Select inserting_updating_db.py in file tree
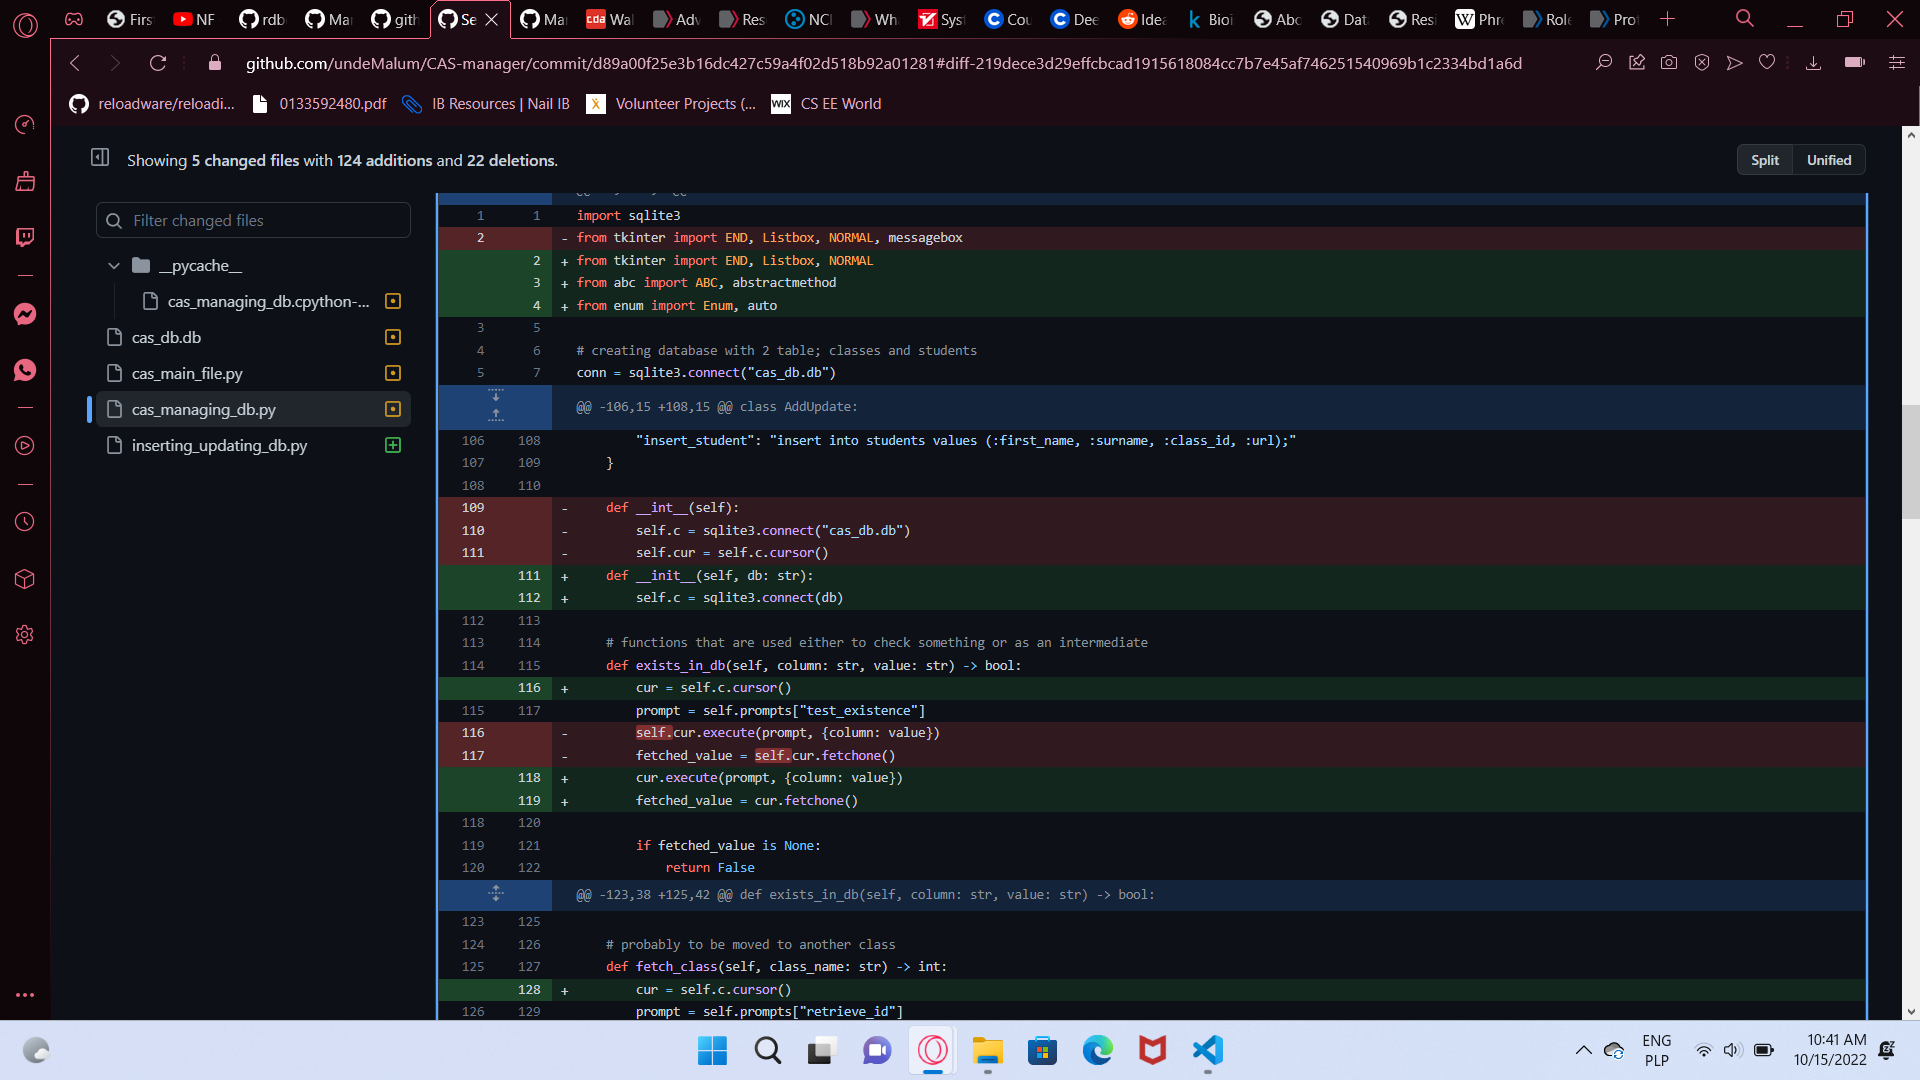Image resolution: width=1920 pixels, height=1080 pixels. pos(219,446)
